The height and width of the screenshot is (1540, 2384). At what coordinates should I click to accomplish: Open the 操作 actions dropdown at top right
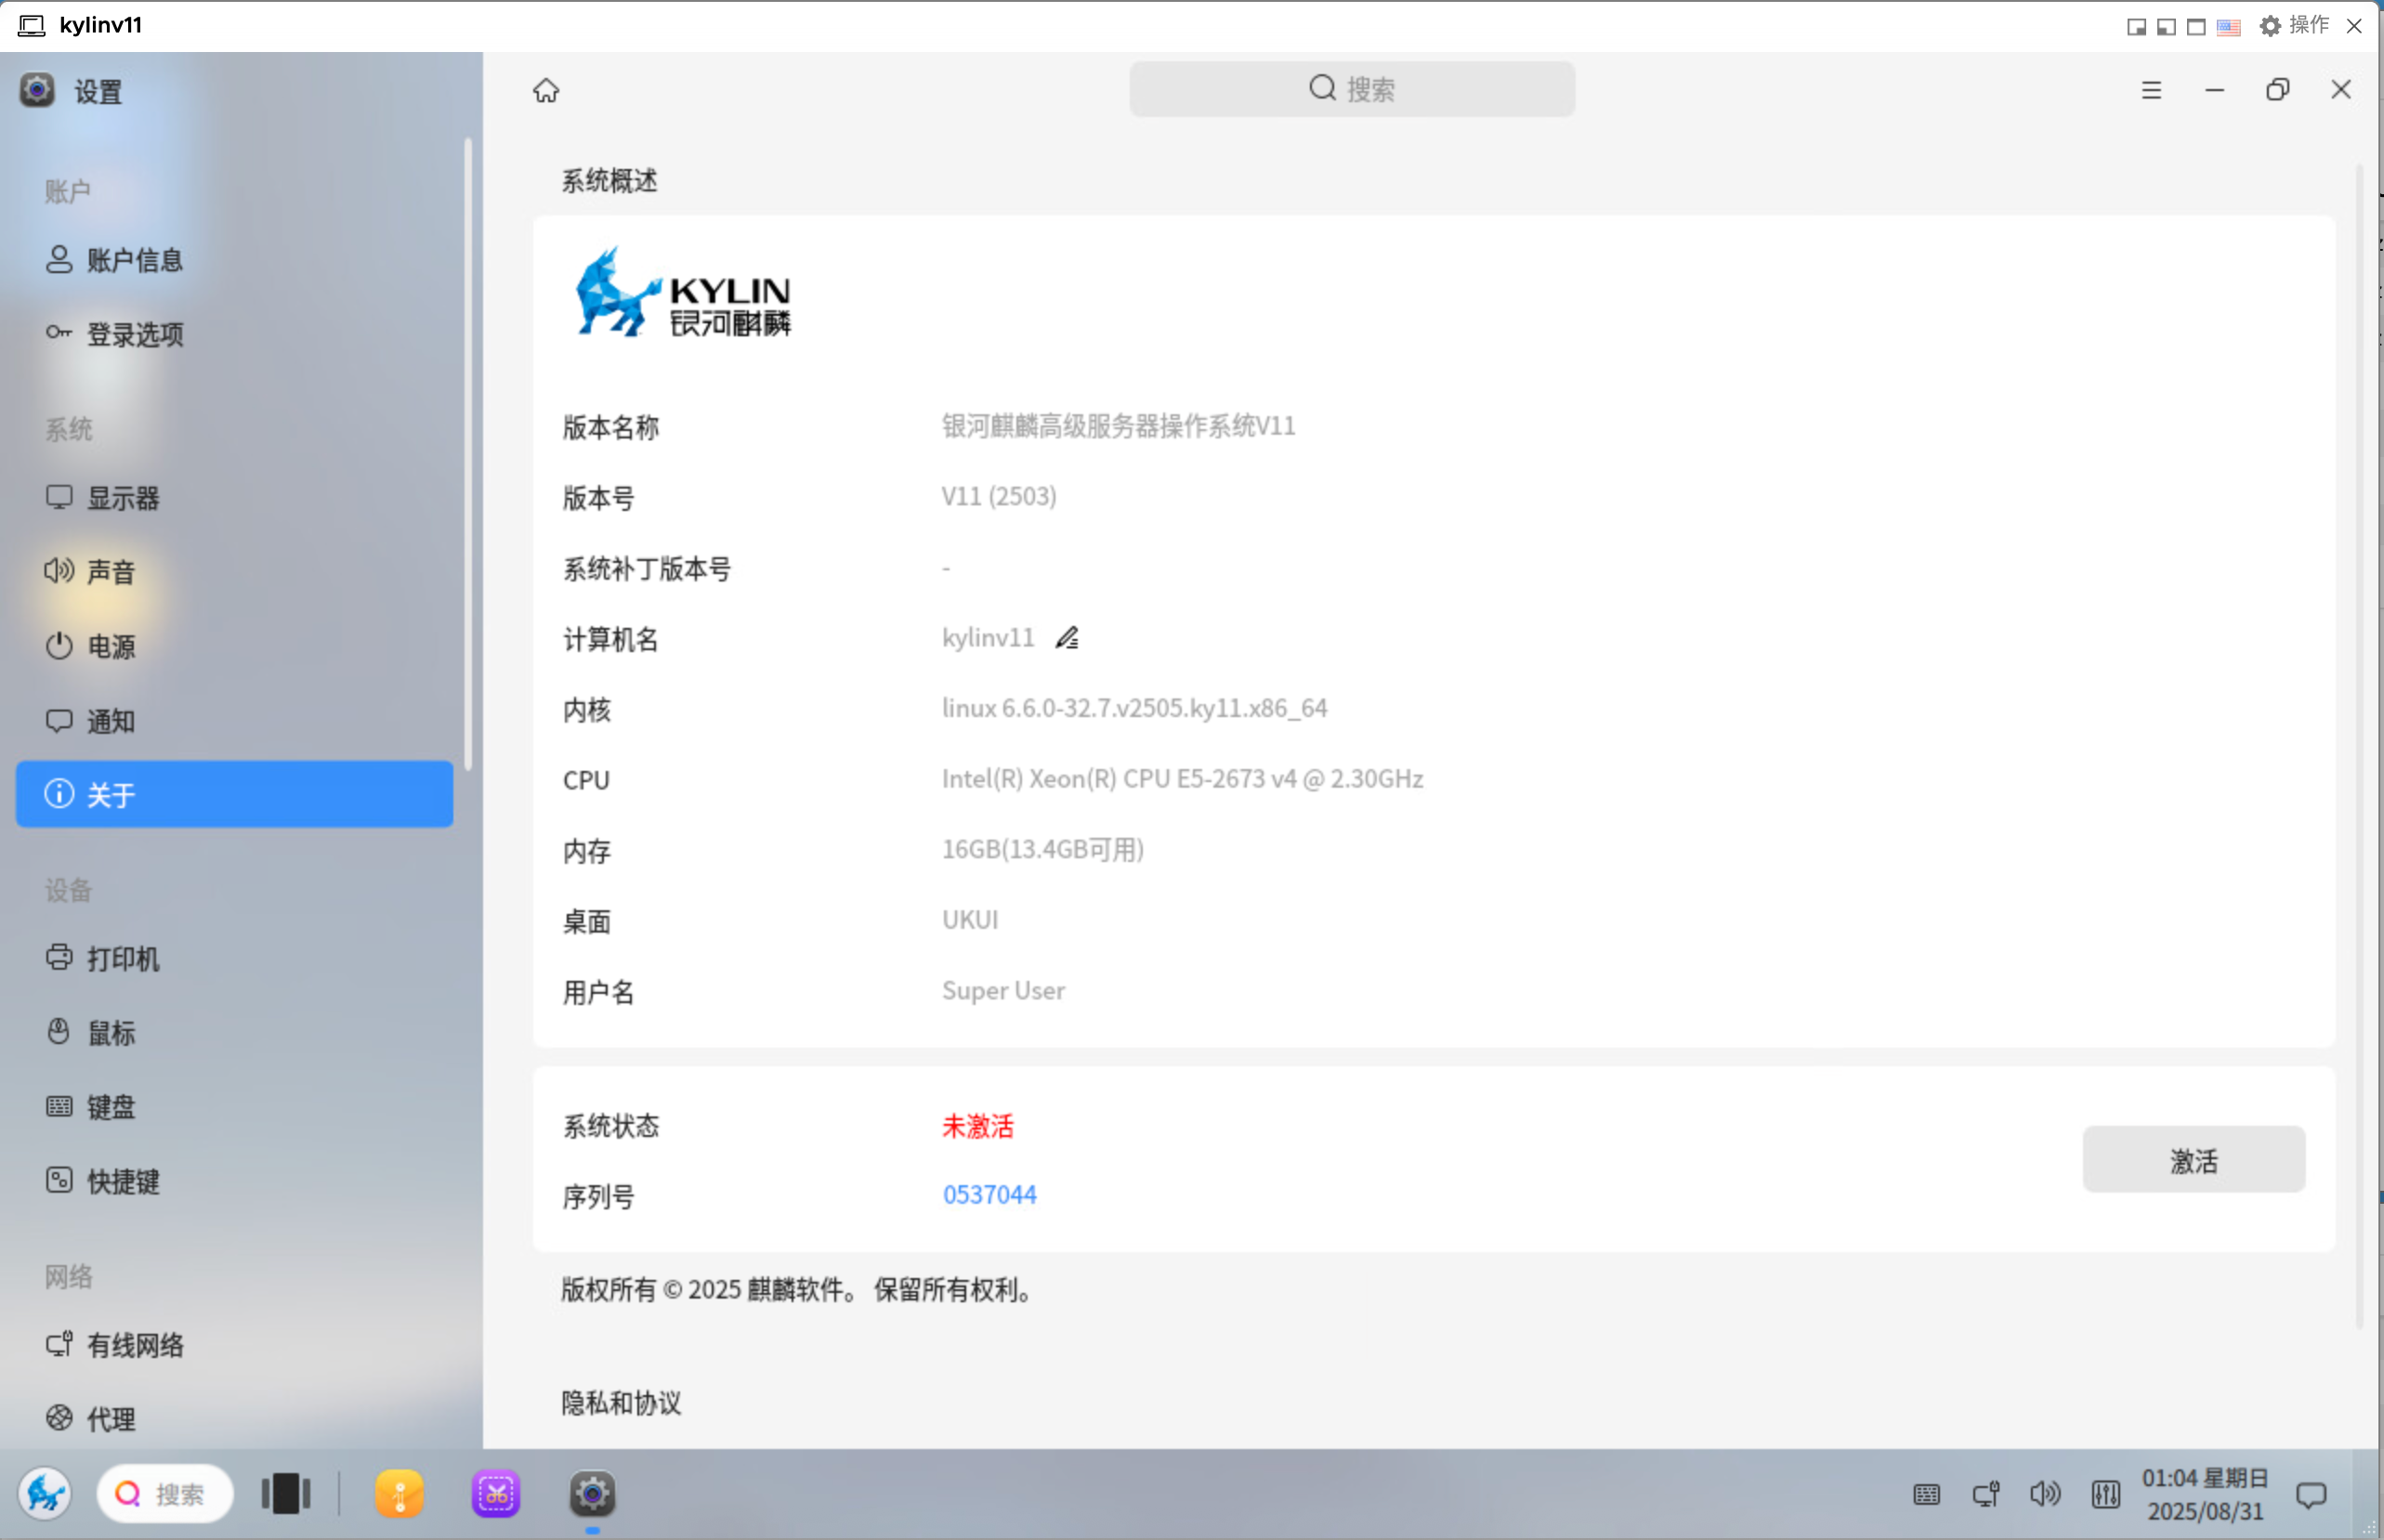2296,25
